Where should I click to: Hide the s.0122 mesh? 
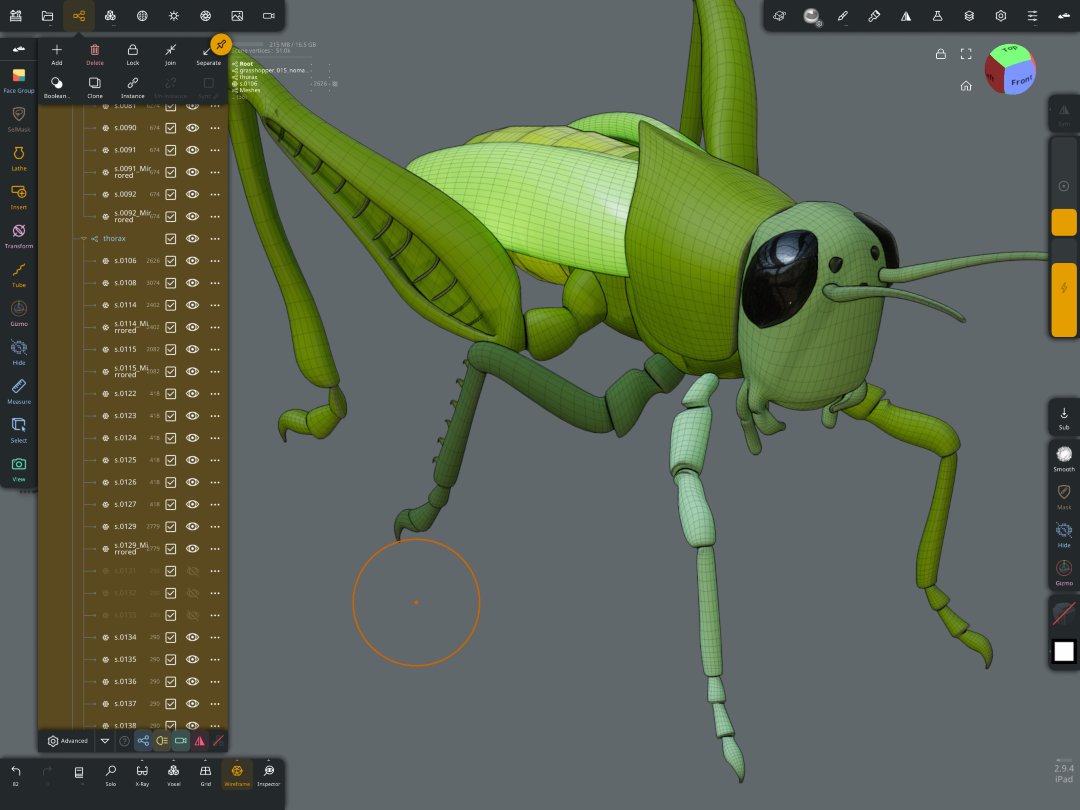193,393
